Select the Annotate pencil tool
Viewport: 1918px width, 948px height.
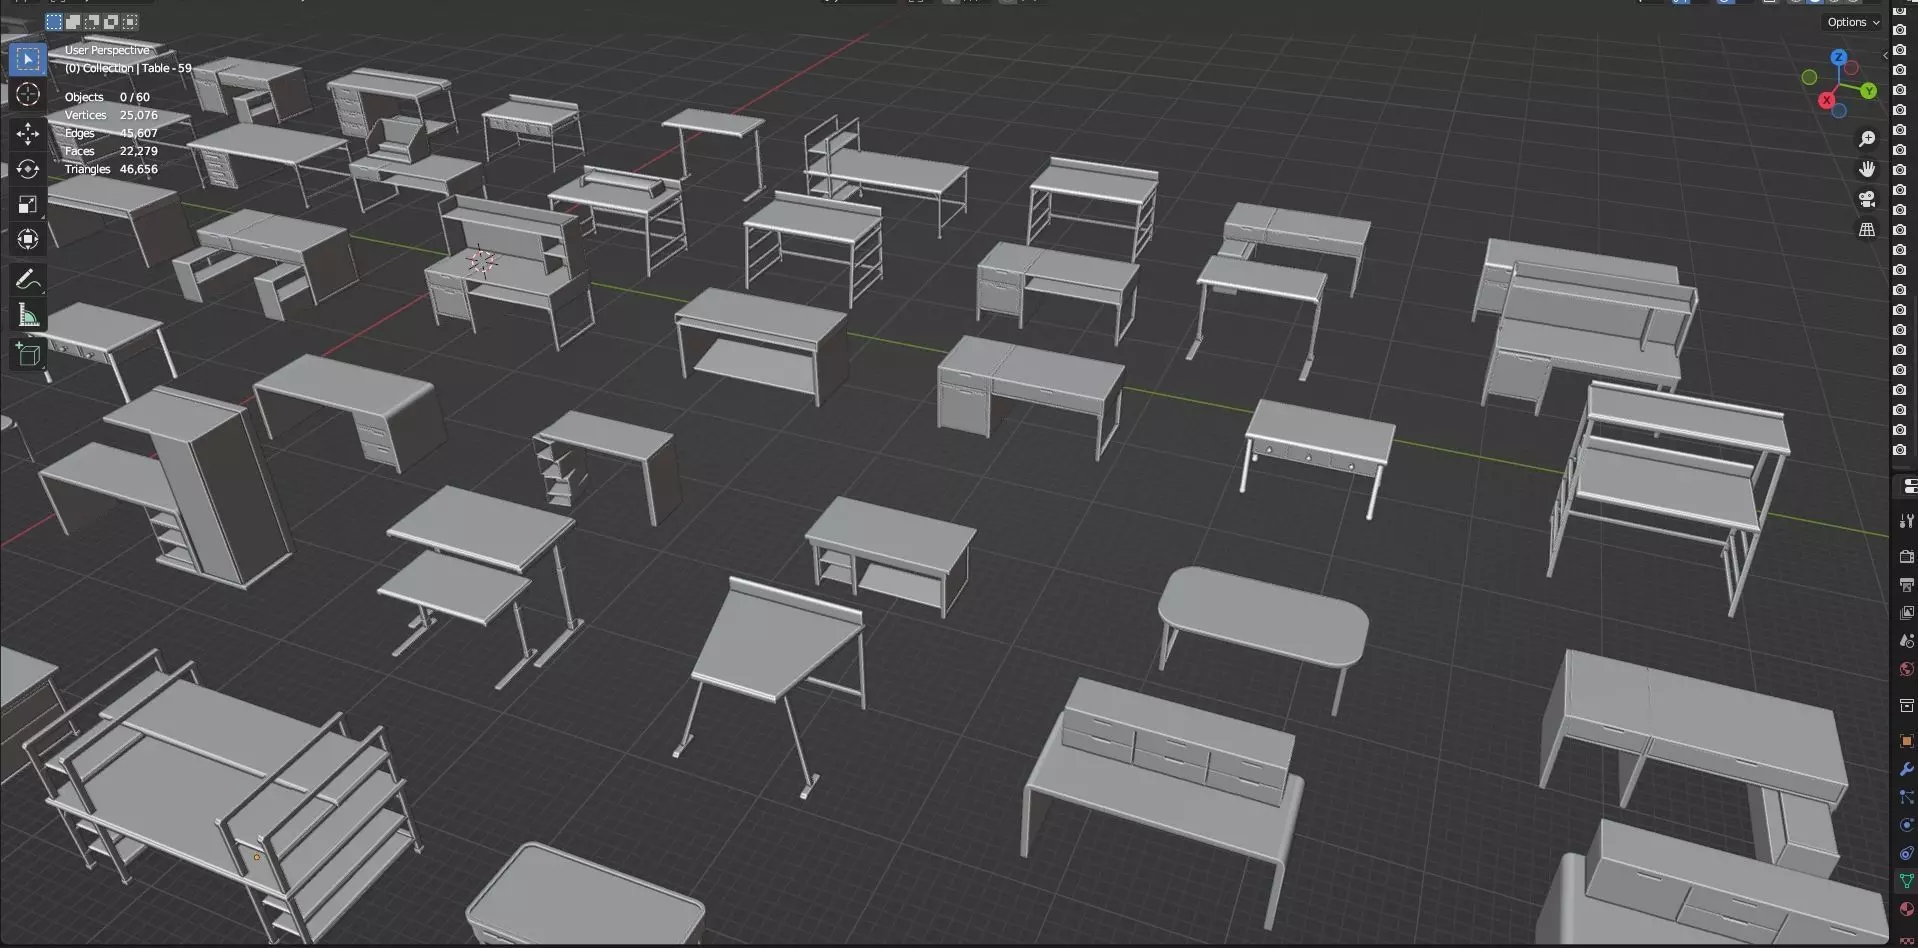(x=28, y=280)
